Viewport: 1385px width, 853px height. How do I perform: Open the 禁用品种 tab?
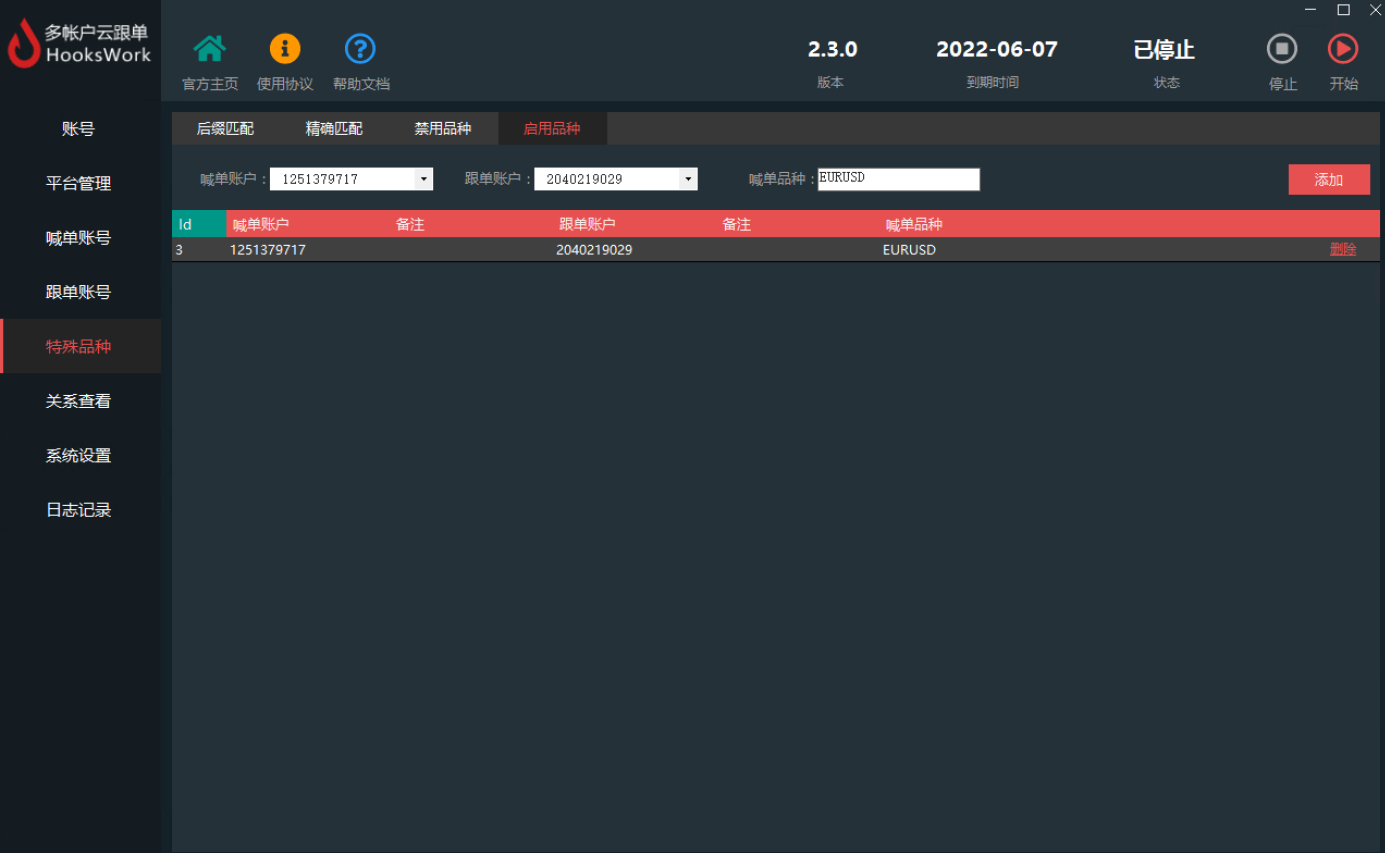click(x=443, y=129)
